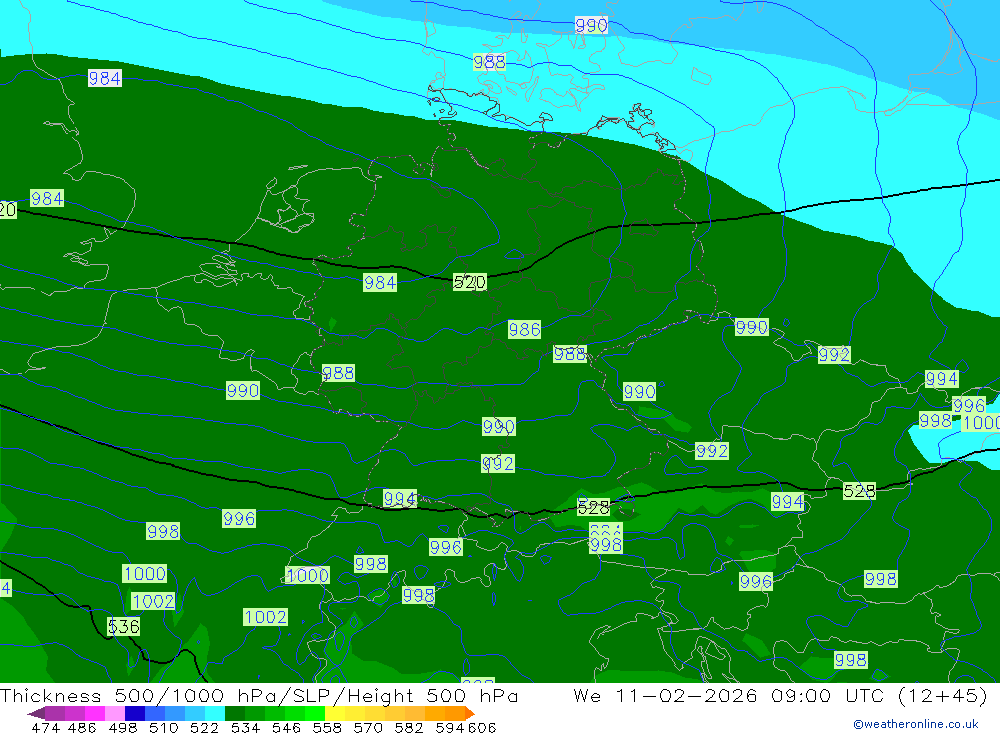
Task: Click the '546' legend value
Action: coord(286,727)
